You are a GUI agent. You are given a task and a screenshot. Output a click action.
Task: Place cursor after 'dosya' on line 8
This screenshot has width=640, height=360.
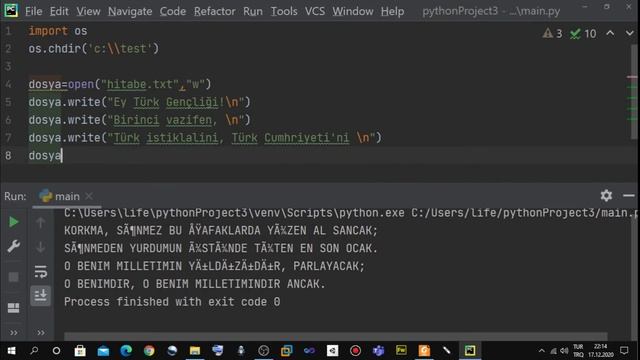click(x=62, y=156)
